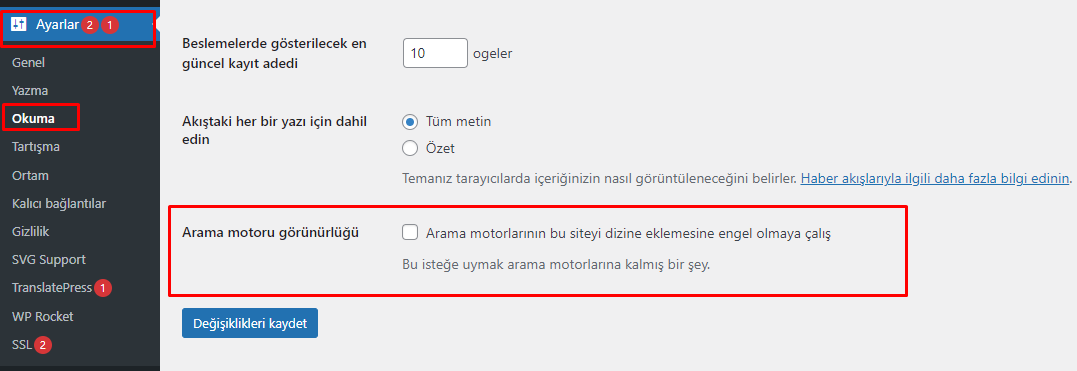
Task: Select the Okuma submenu item
Action: [33, 118]
